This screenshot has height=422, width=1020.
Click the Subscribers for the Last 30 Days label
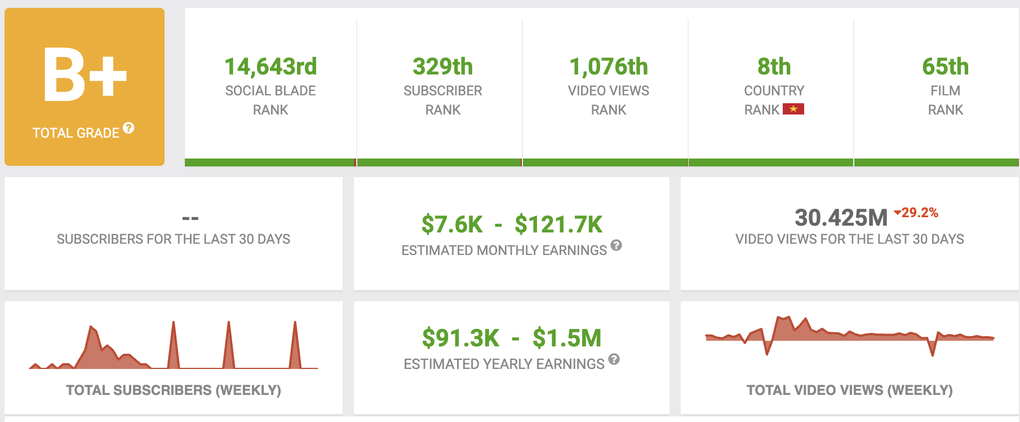(x=173, y=239)
